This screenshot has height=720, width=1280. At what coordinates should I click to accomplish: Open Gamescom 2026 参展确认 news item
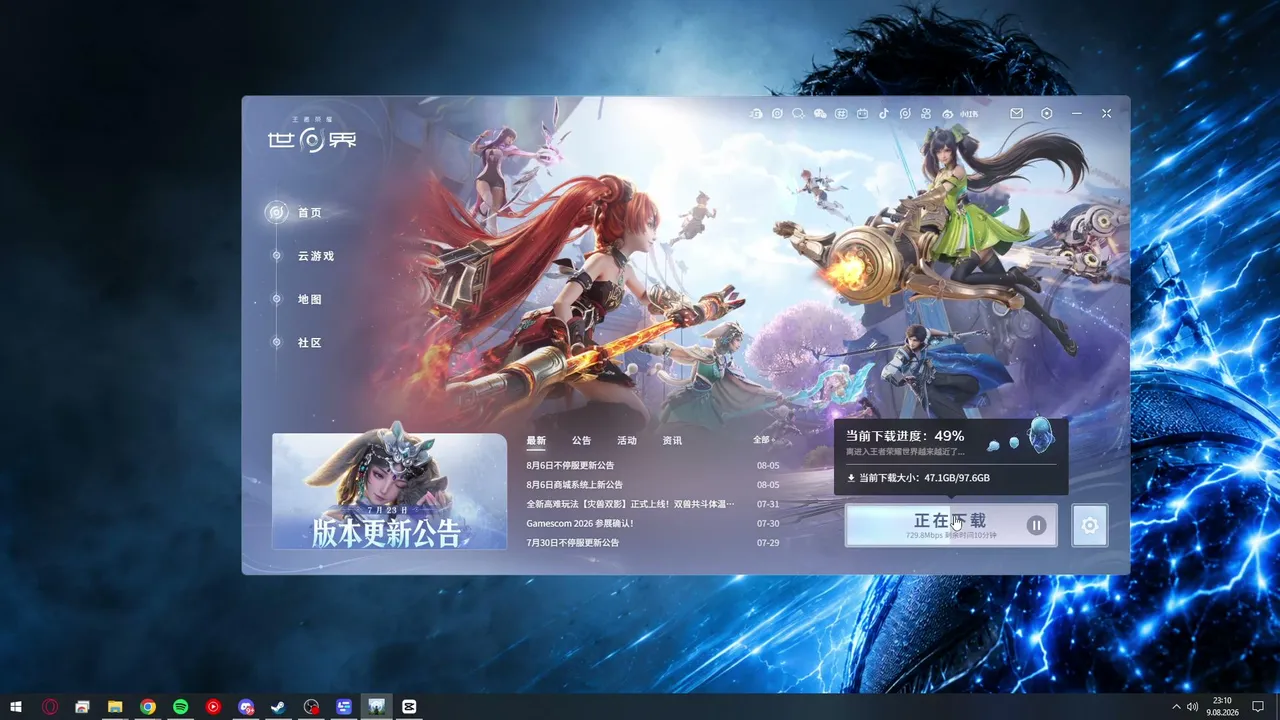(580, 523)
